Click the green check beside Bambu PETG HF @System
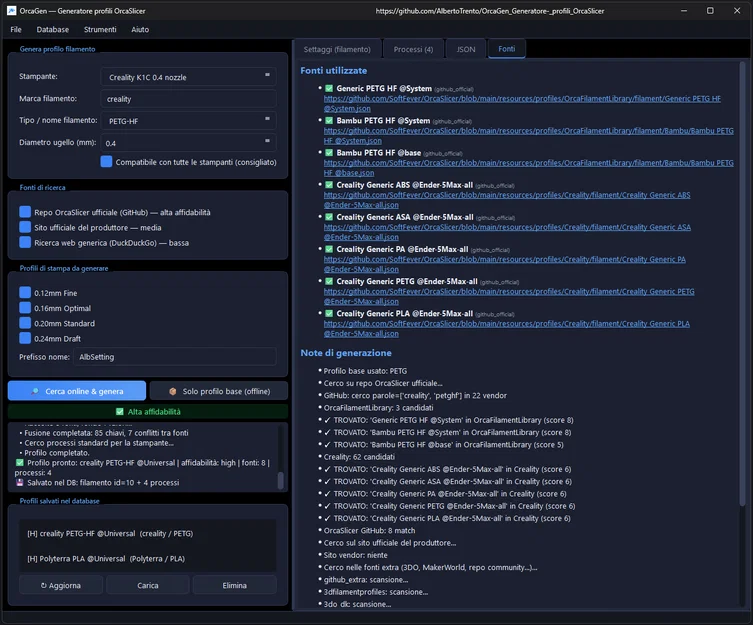The width and height of the screenshot is (753, 625). pos(329,121)
